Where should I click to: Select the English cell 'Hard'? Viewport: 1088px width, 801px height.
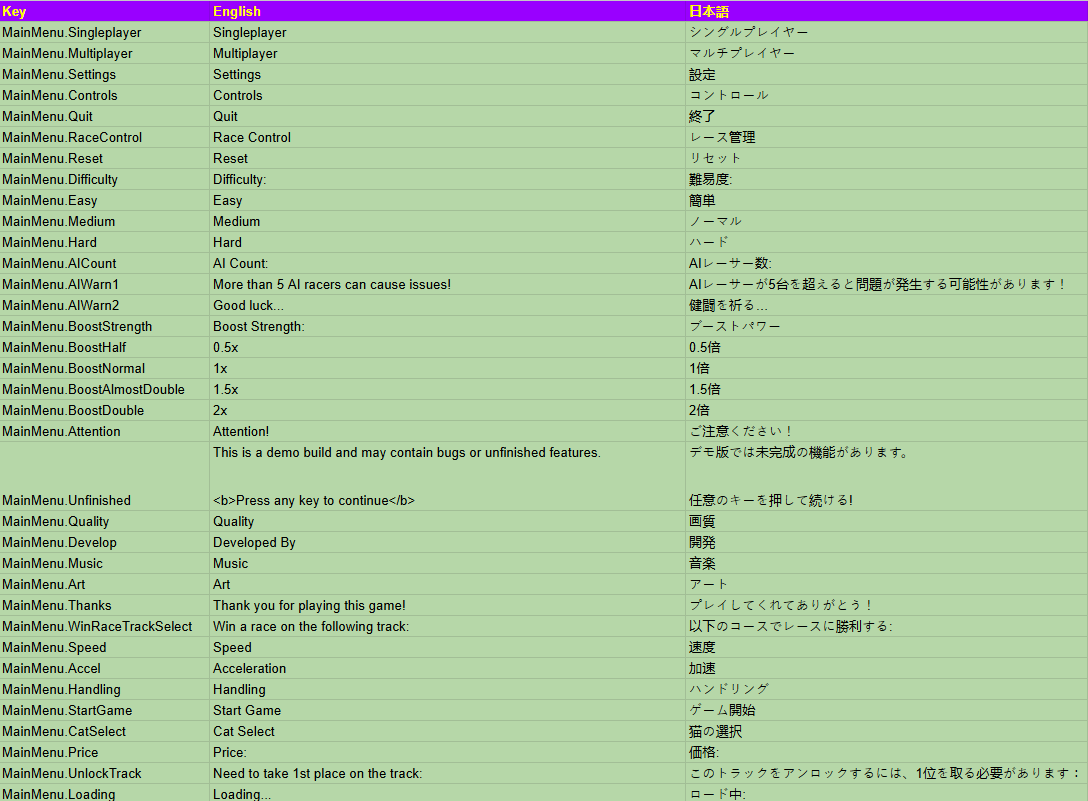[448, 242]
